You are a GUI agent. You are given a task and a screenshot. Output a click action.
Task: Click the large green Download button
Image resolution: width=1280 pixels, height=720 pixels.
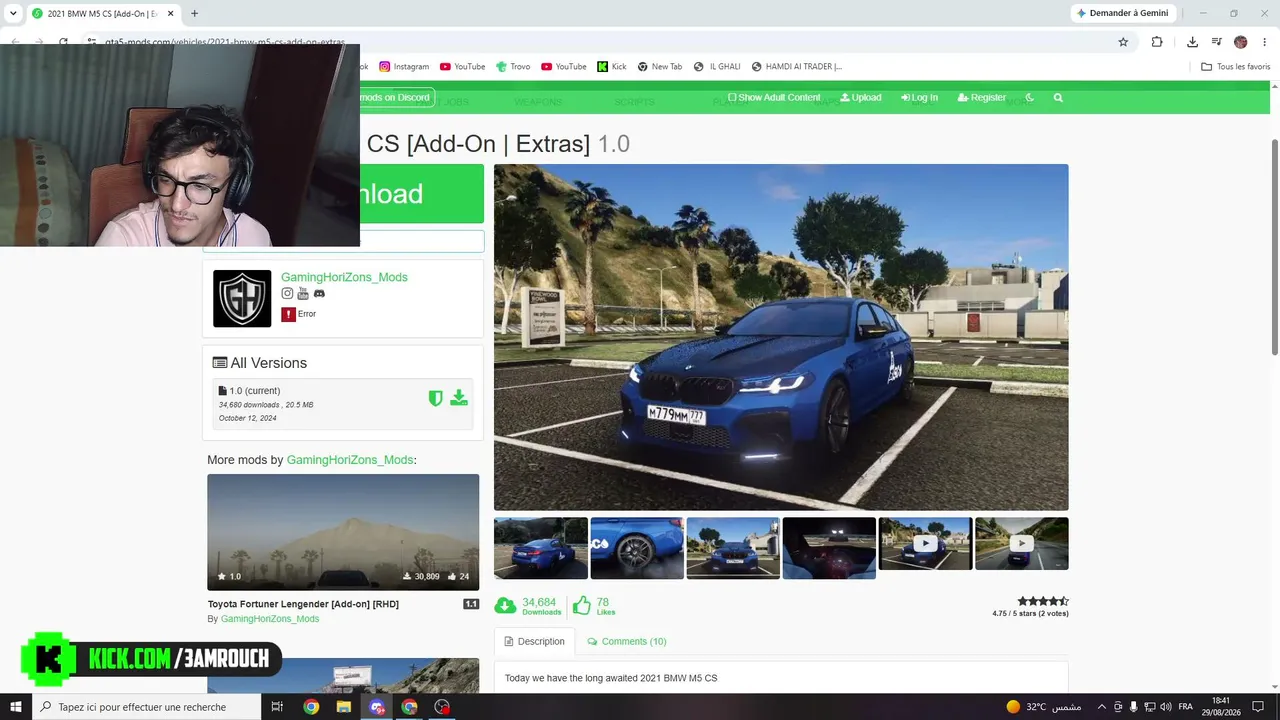click(421, 194)
